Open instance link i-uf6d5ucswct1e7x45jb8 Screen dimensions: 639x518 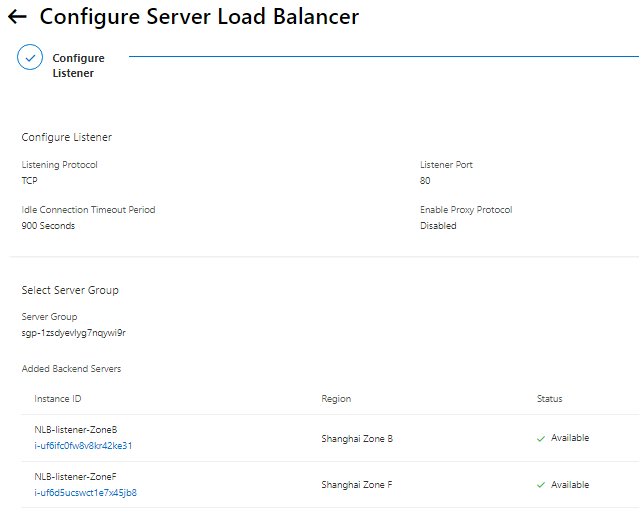(x=85, y=492)
